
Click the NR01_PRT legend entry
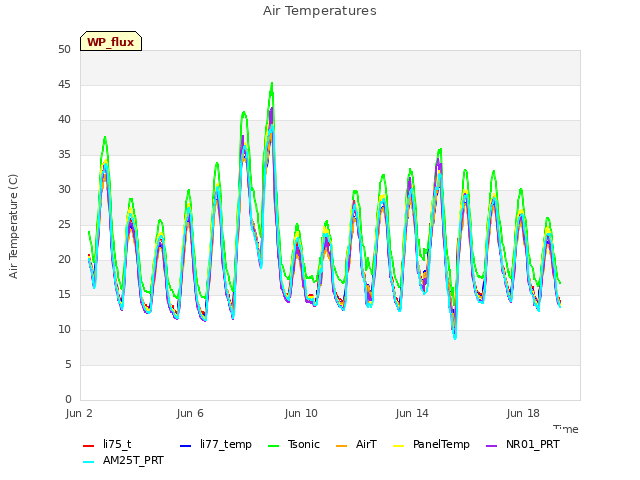coord(522,444)
